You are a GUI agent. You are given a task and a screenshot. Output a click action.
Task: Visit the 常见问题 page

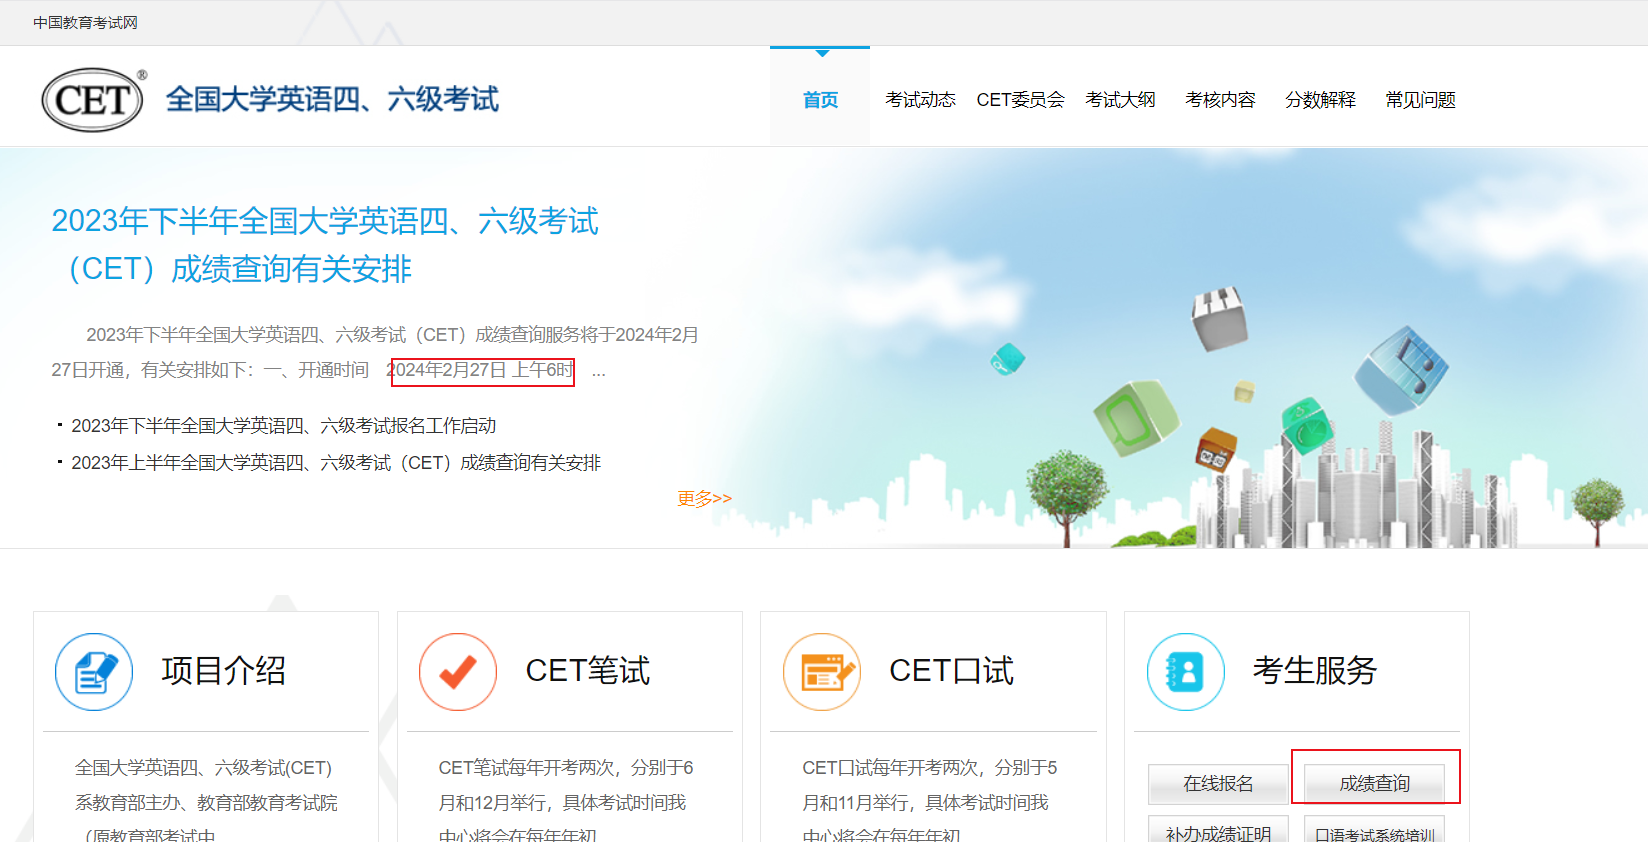[x=1420, y=100]
